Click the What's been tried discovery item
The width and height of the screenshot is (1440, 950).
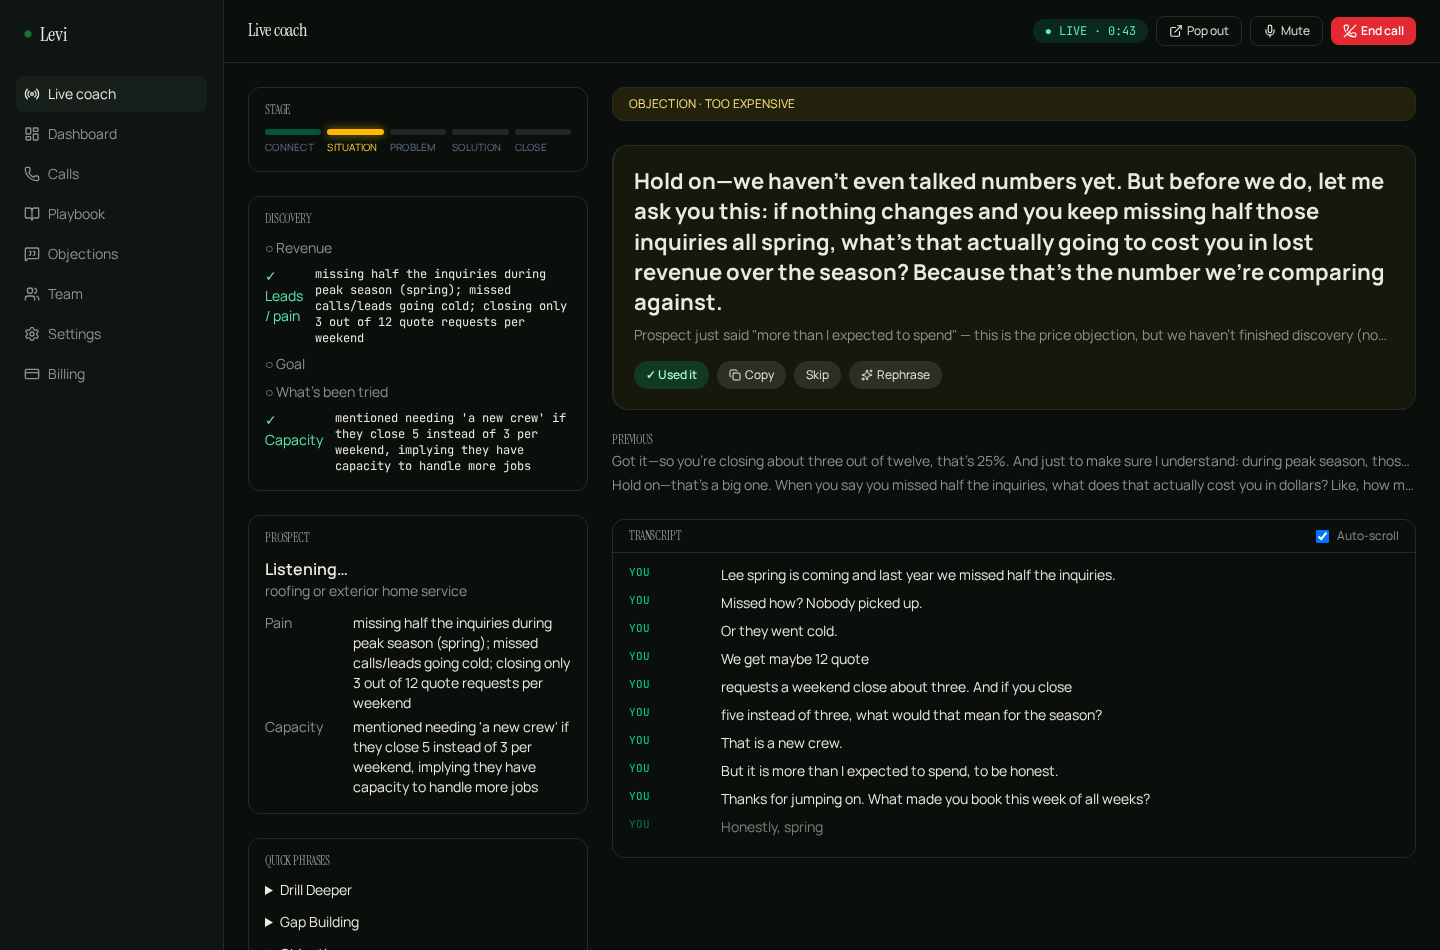click(x=326, y=392)
